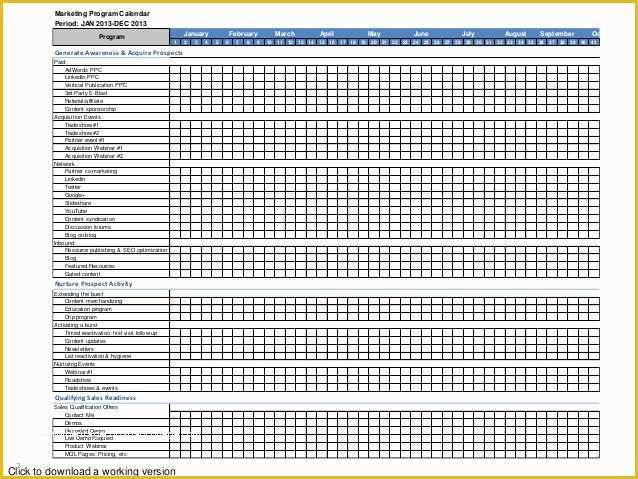Select the Google+ row label

75,195
